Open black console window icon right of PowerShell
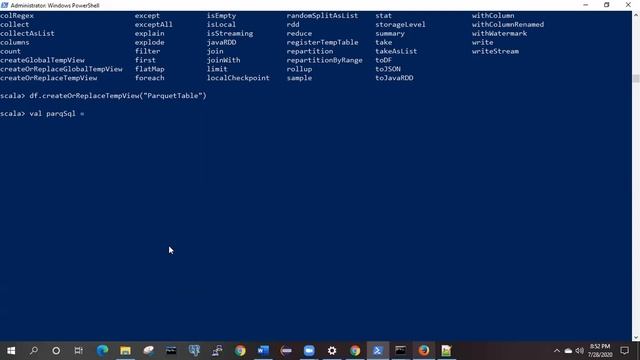 (x=400, y=351)
